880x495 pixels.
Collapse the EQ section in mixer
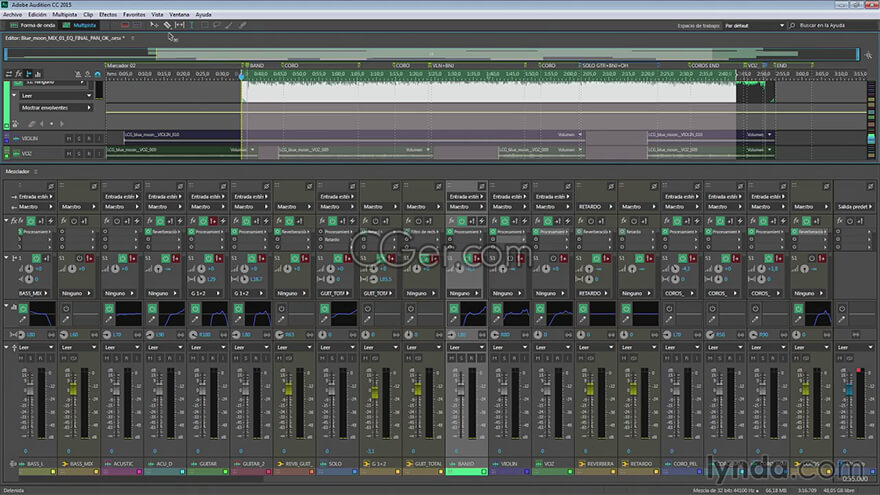click(7, 306)
